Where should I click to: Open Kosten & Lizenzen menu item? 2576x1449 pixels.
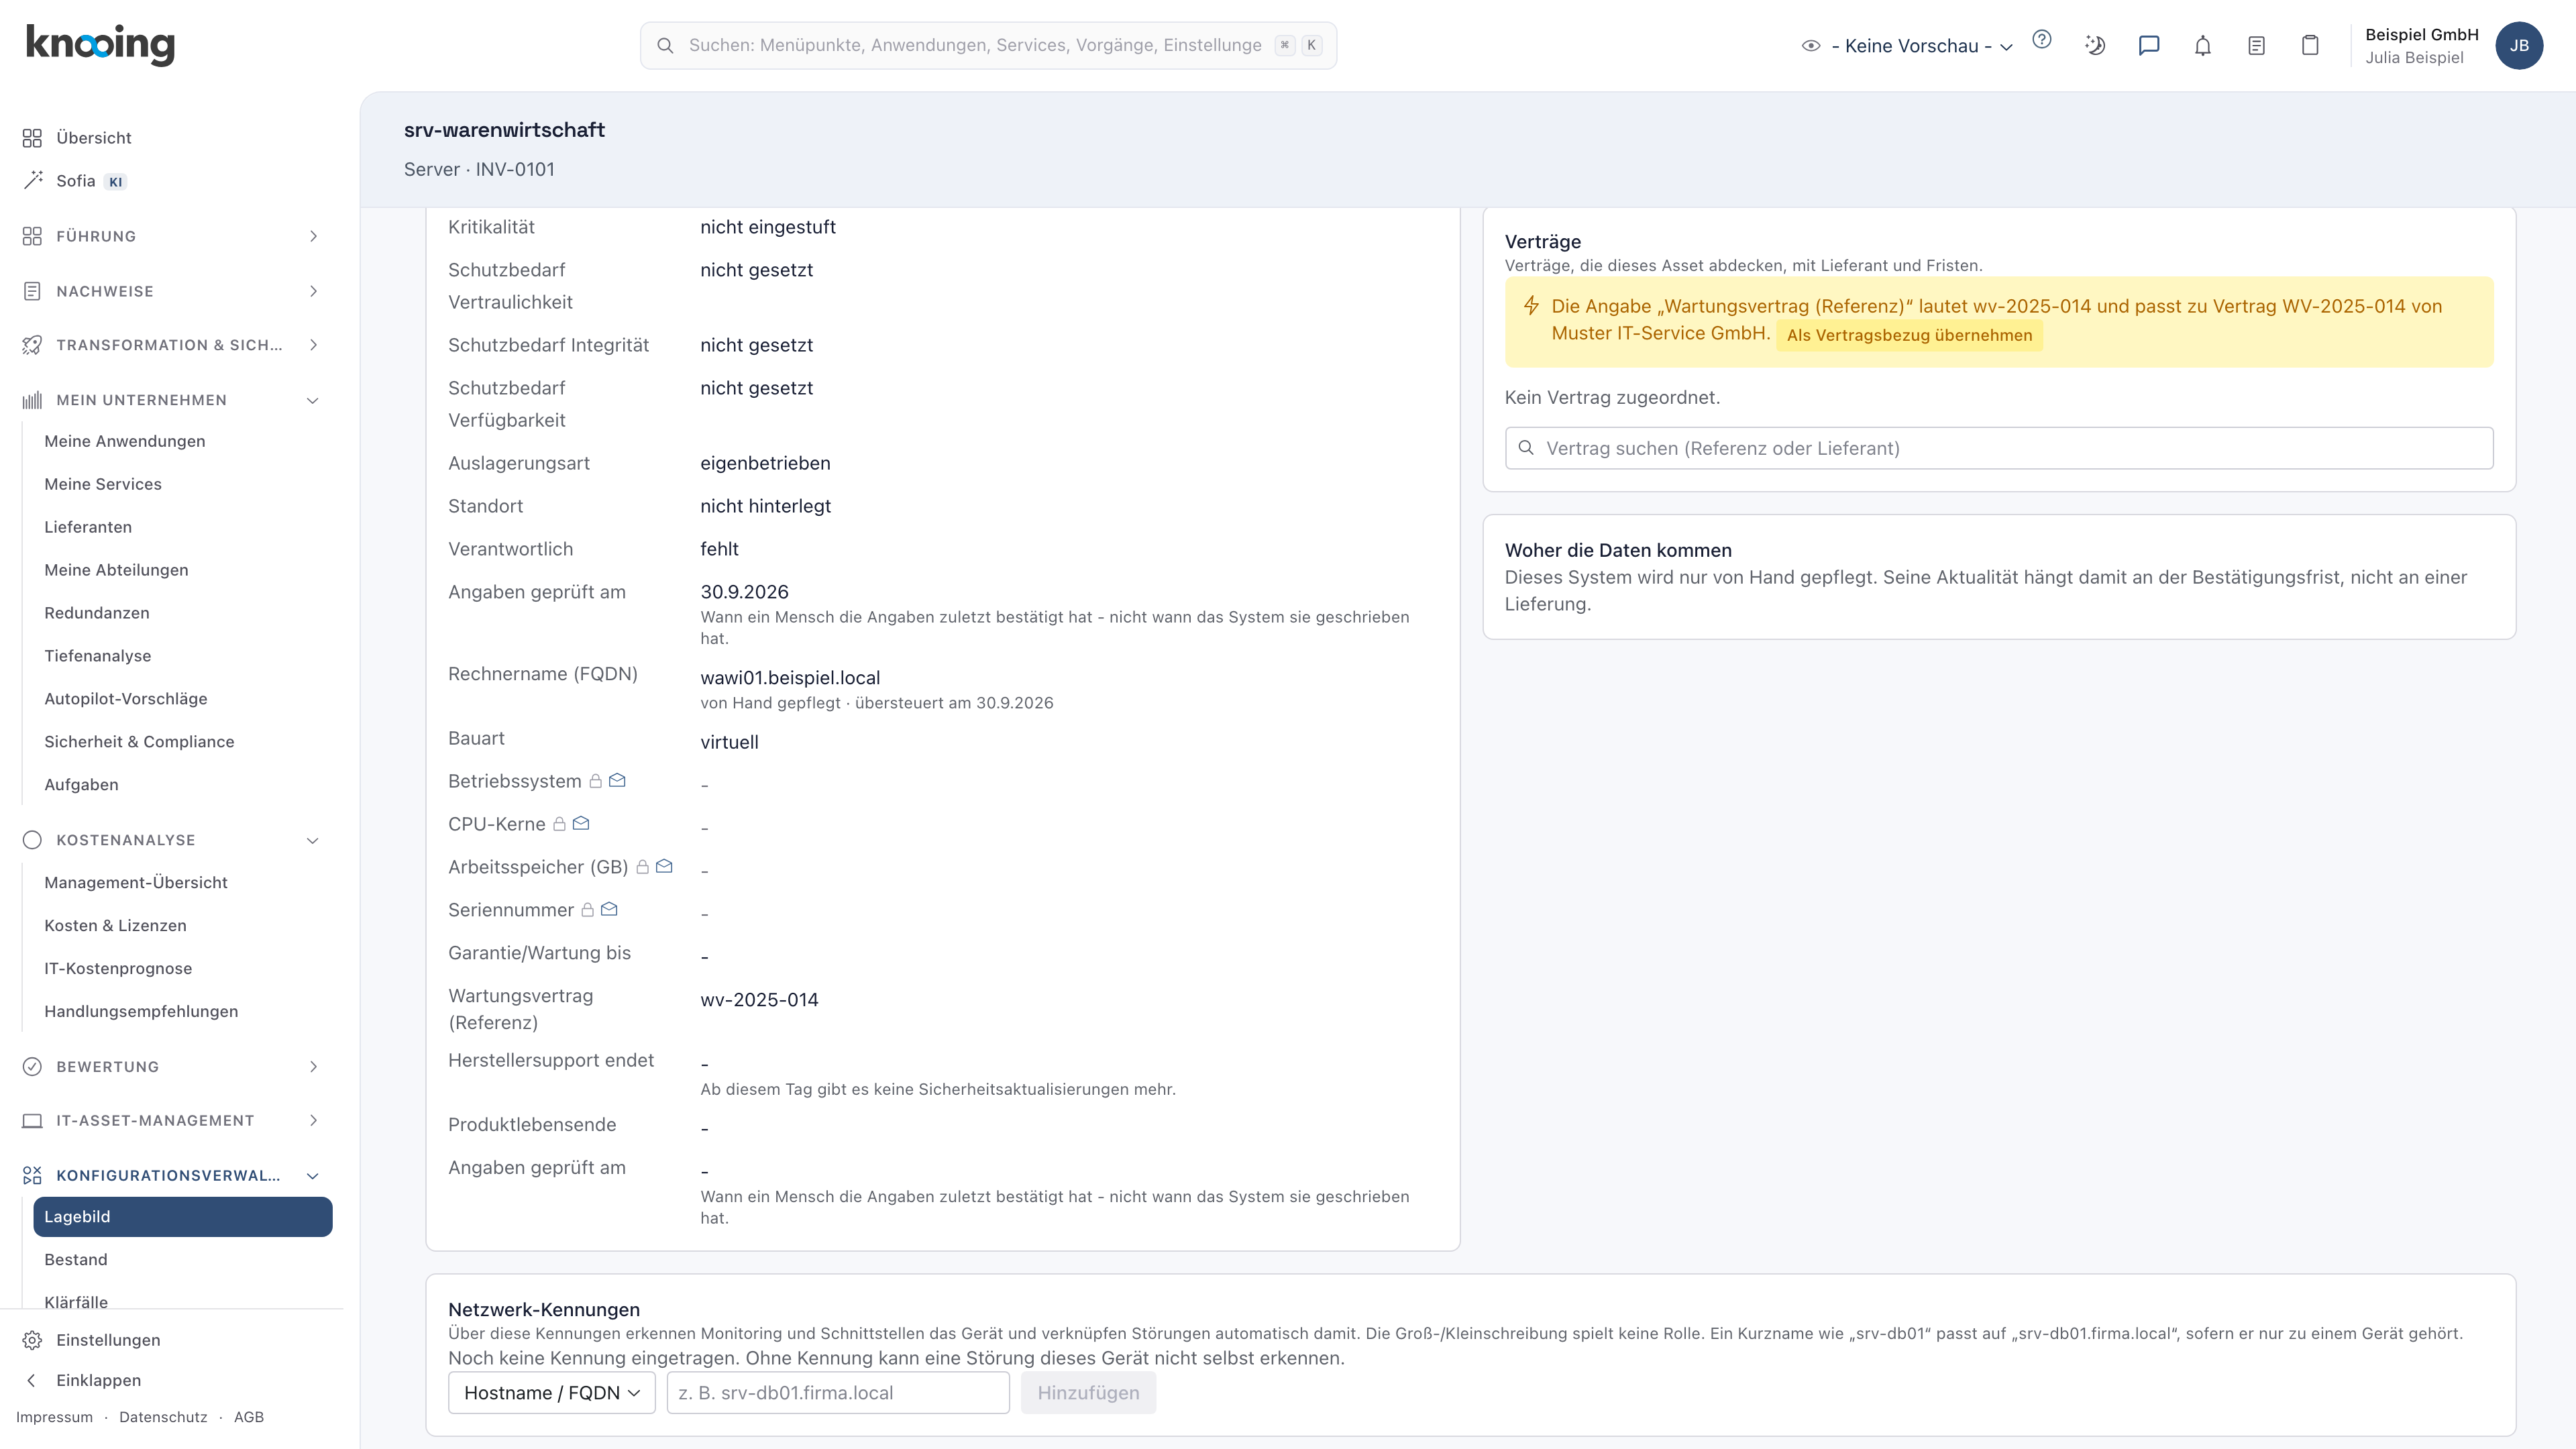(x=115, y=925)
